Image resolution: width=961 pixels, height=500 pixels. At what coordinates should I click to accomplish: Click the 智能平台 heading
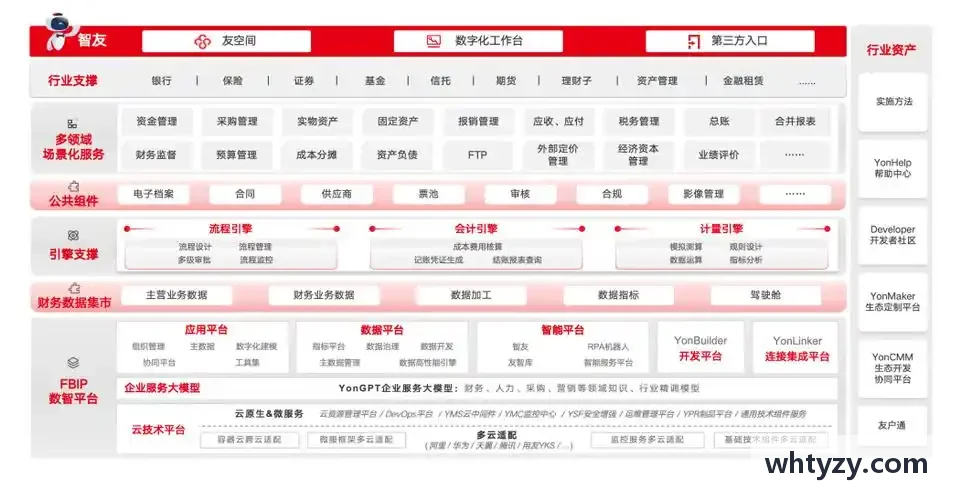coord(563,330)
